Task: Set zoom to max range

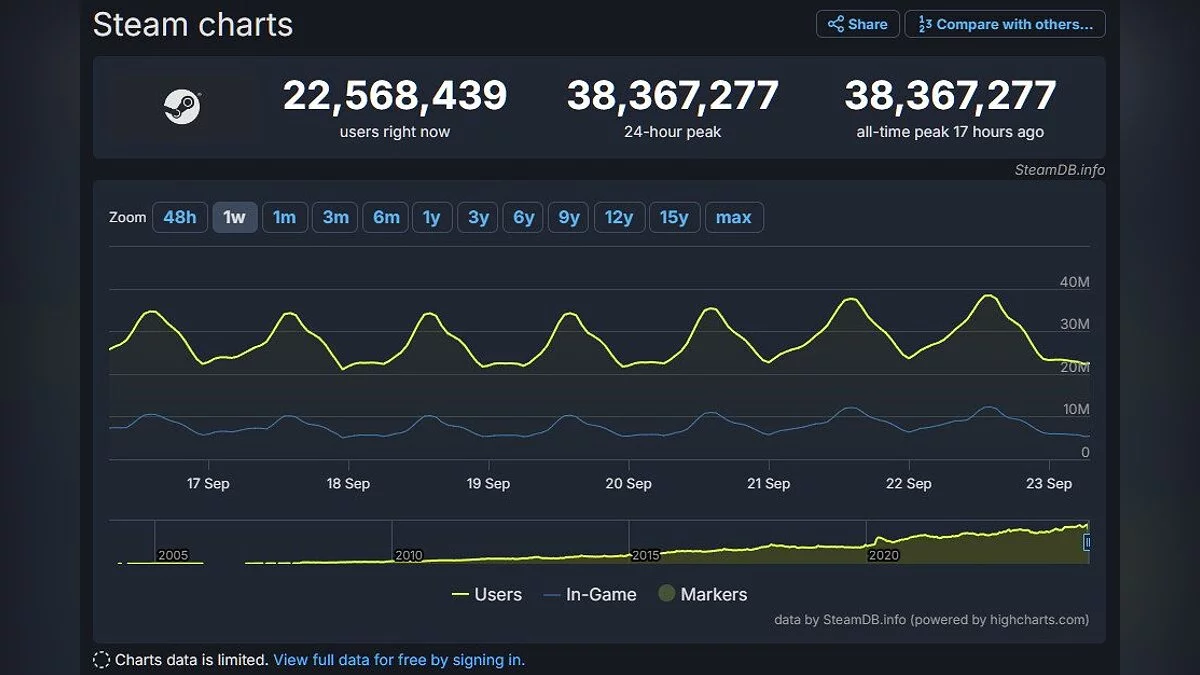Action: pyautogui.click(x=734, y=217)
